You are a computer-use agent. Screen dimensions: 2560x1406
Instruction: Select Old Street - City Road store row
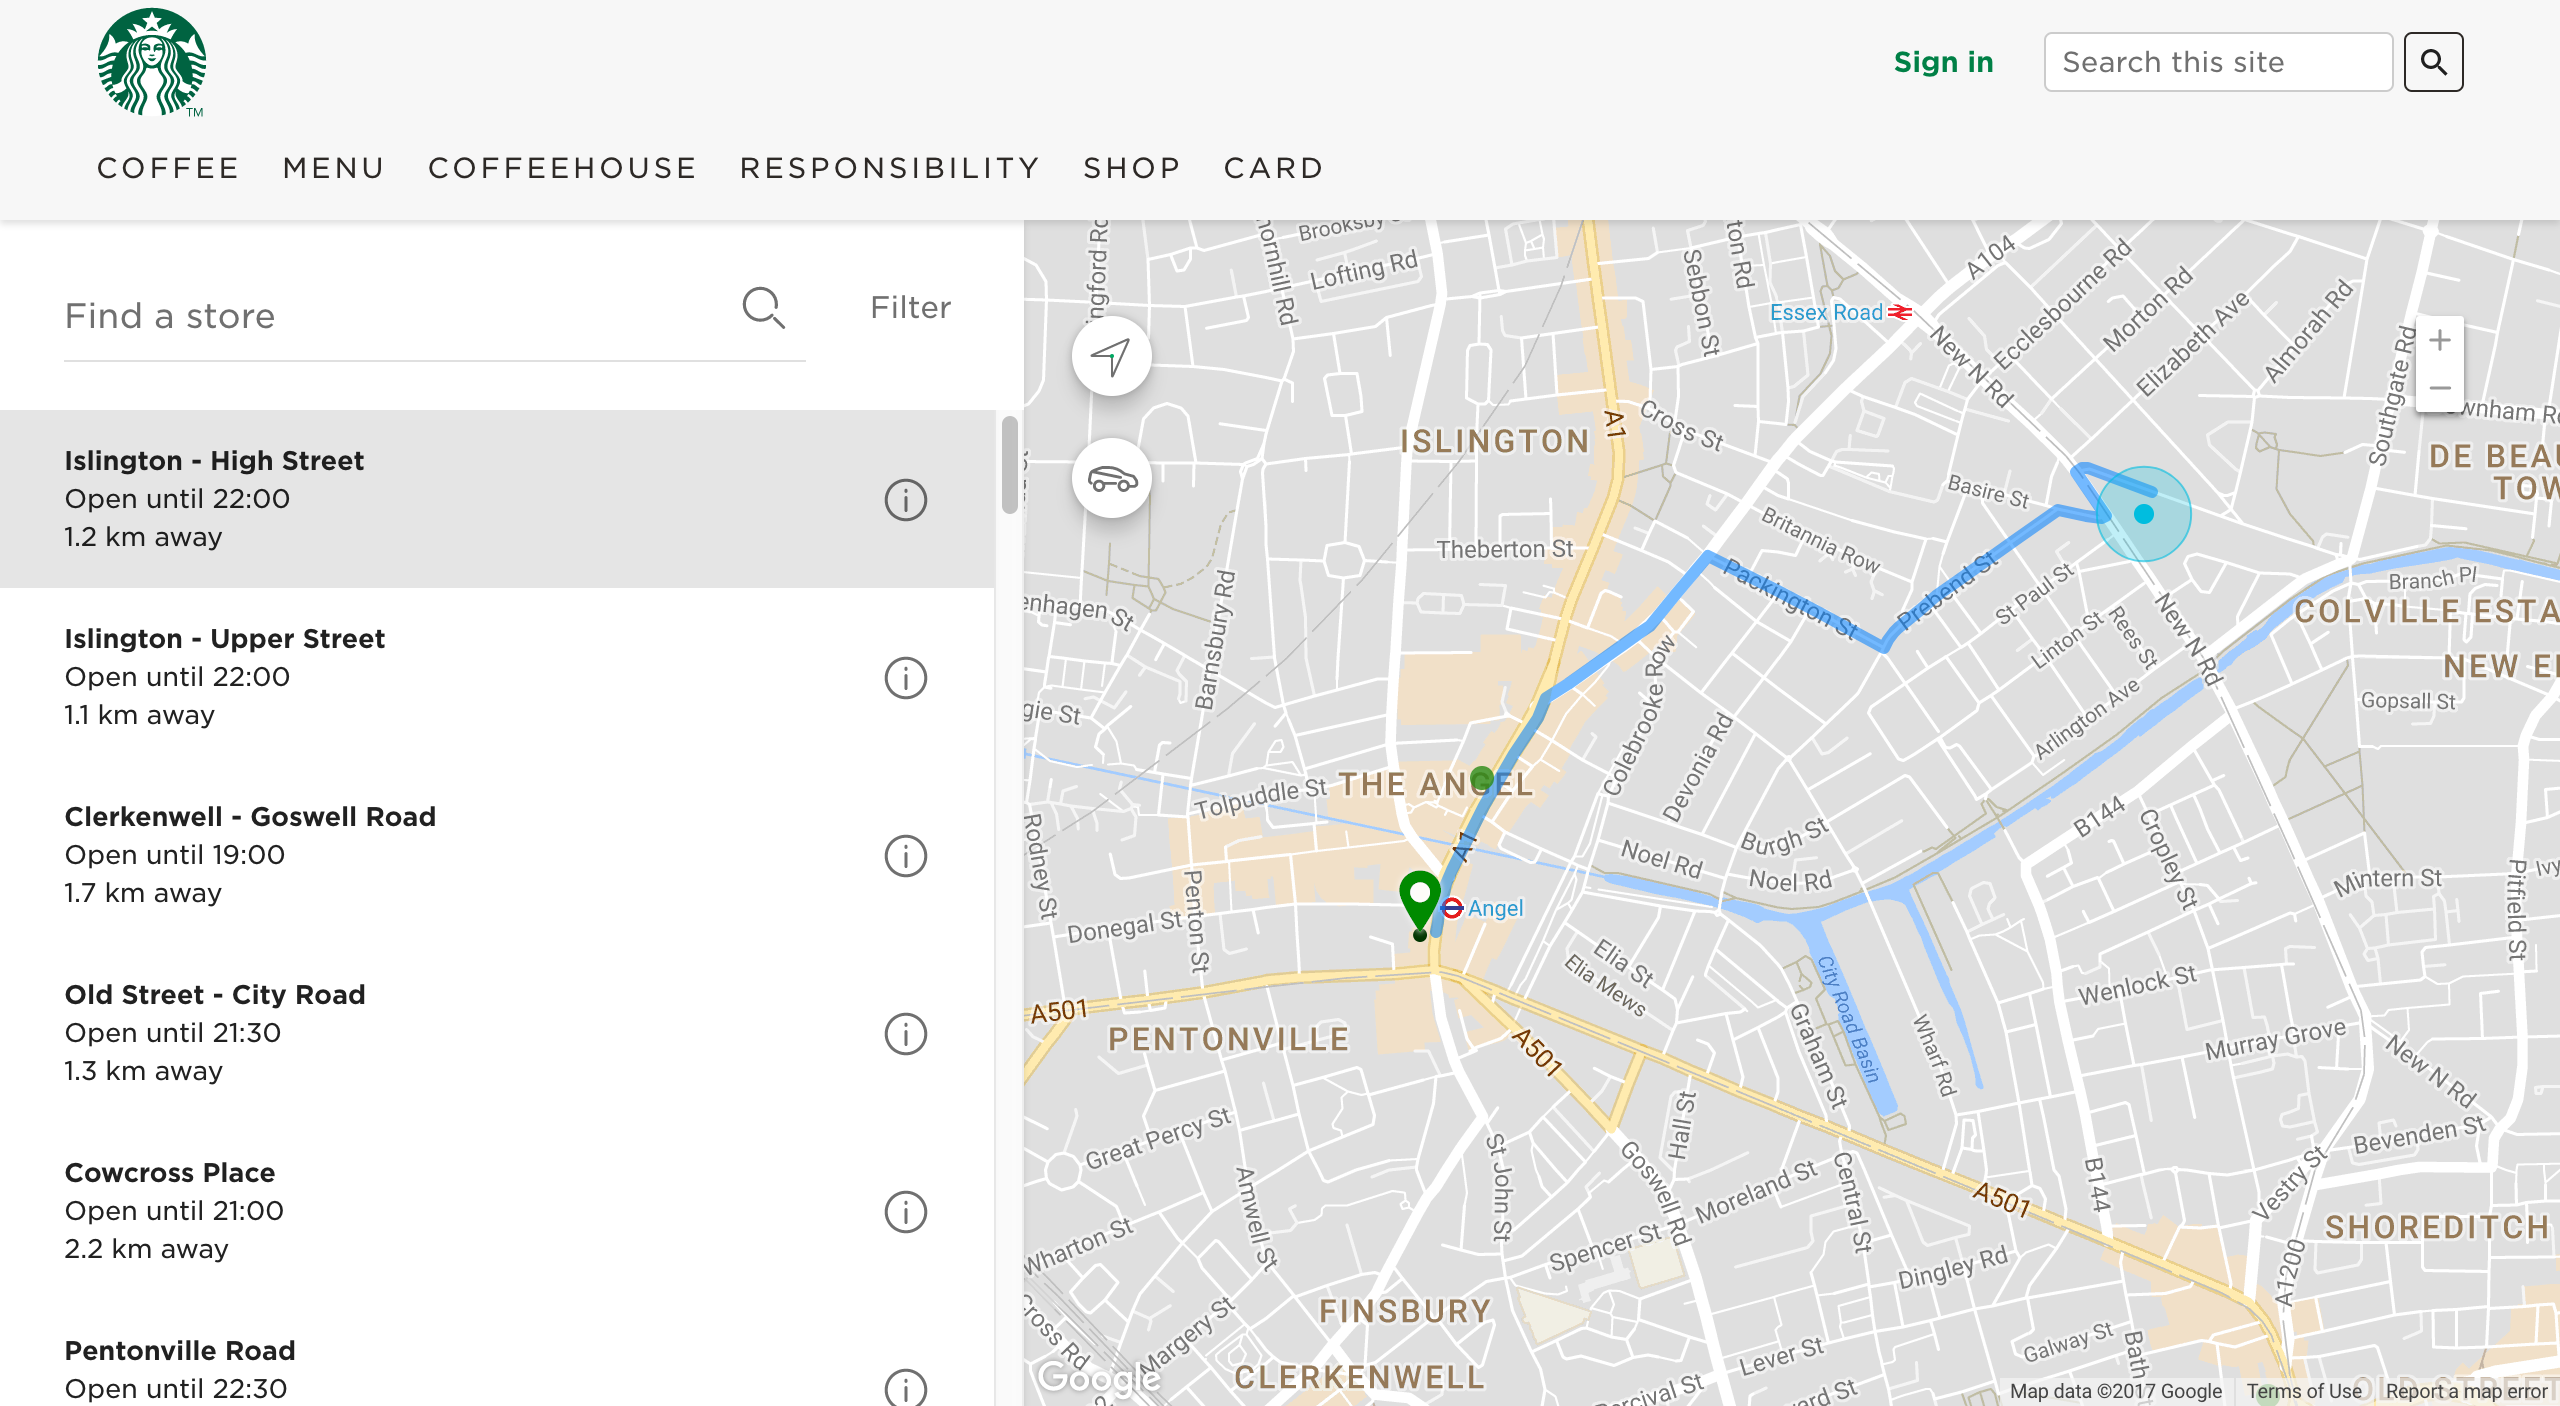497,1033
